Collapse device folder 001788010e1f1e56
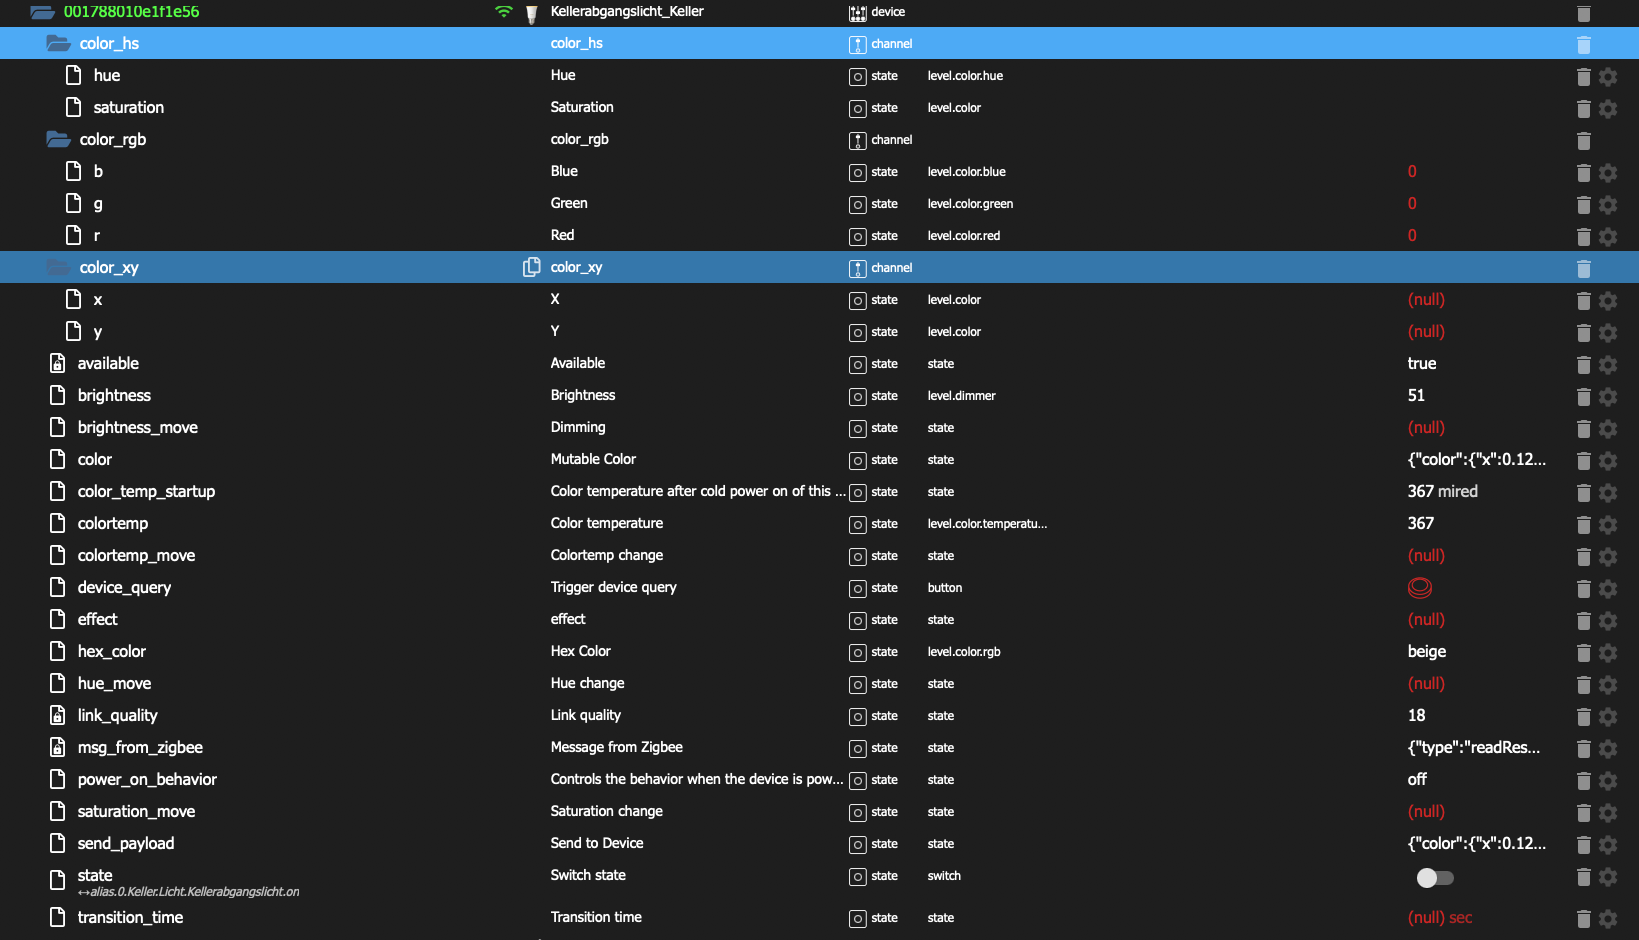The image size is (1639, 940). point(42,12)
